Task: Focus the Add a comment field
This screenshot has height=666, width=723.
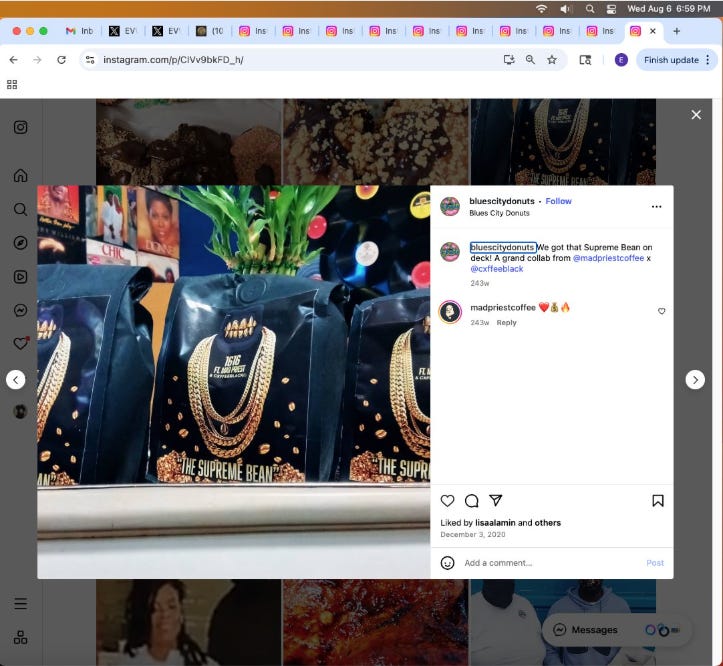Action: coord(552,563)
